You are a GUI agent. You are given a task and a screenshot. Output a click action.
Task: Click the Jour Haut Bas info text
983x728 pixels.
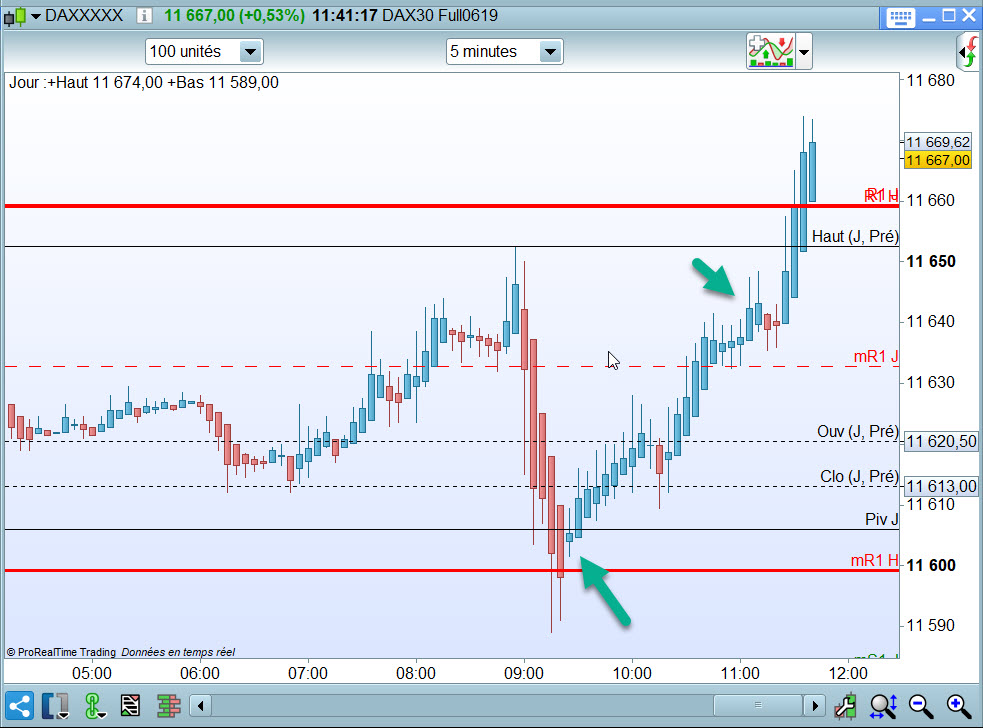point(144,82)
